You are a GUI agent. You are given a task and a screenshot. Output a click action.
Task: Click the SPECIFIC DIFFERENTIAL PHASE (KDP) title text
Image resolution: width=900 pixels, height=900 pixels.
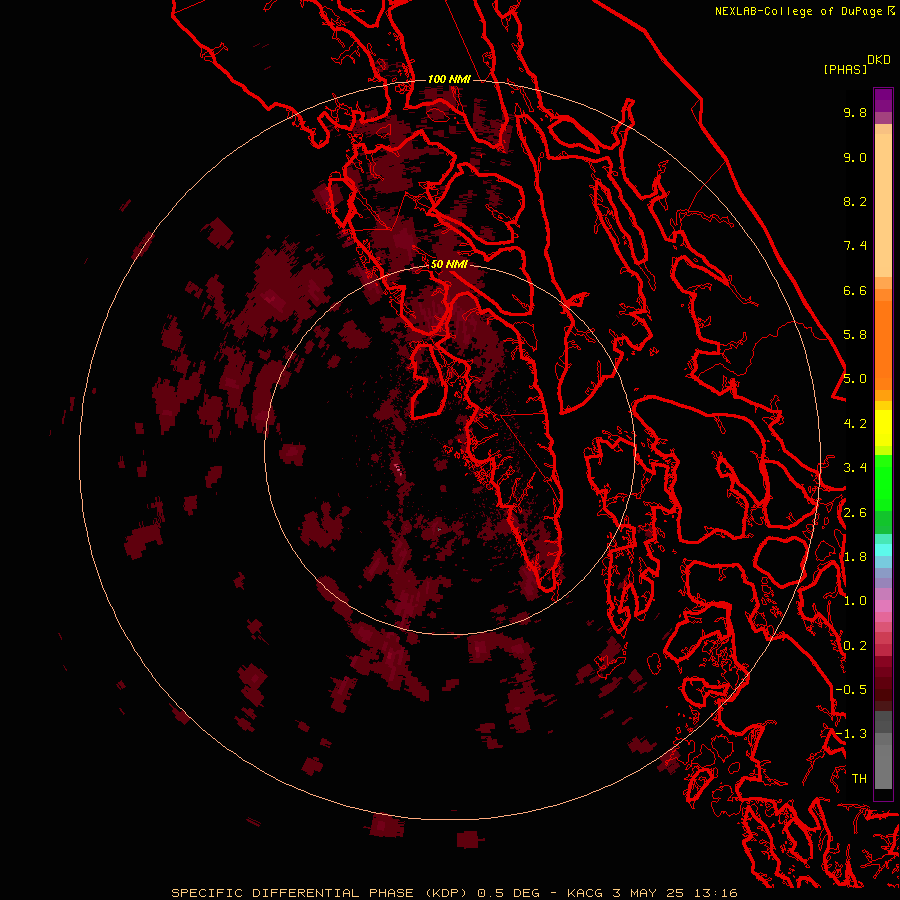click(319, 893)
